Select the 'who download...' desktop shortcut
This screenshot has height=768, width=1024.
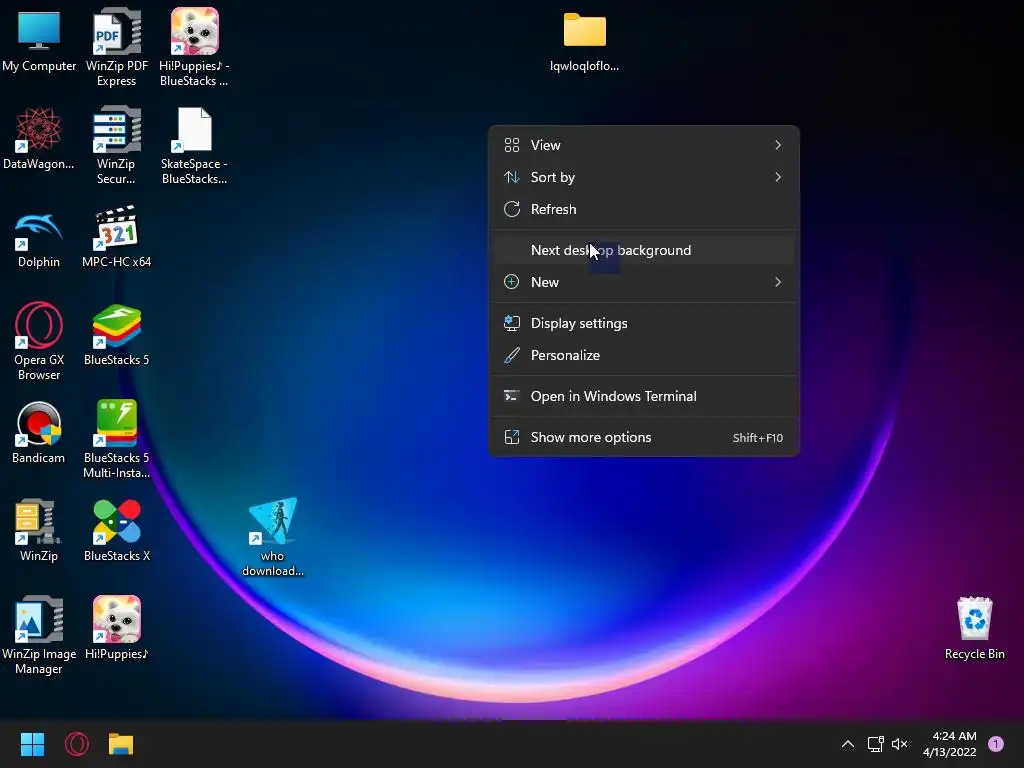click(272, 537)
